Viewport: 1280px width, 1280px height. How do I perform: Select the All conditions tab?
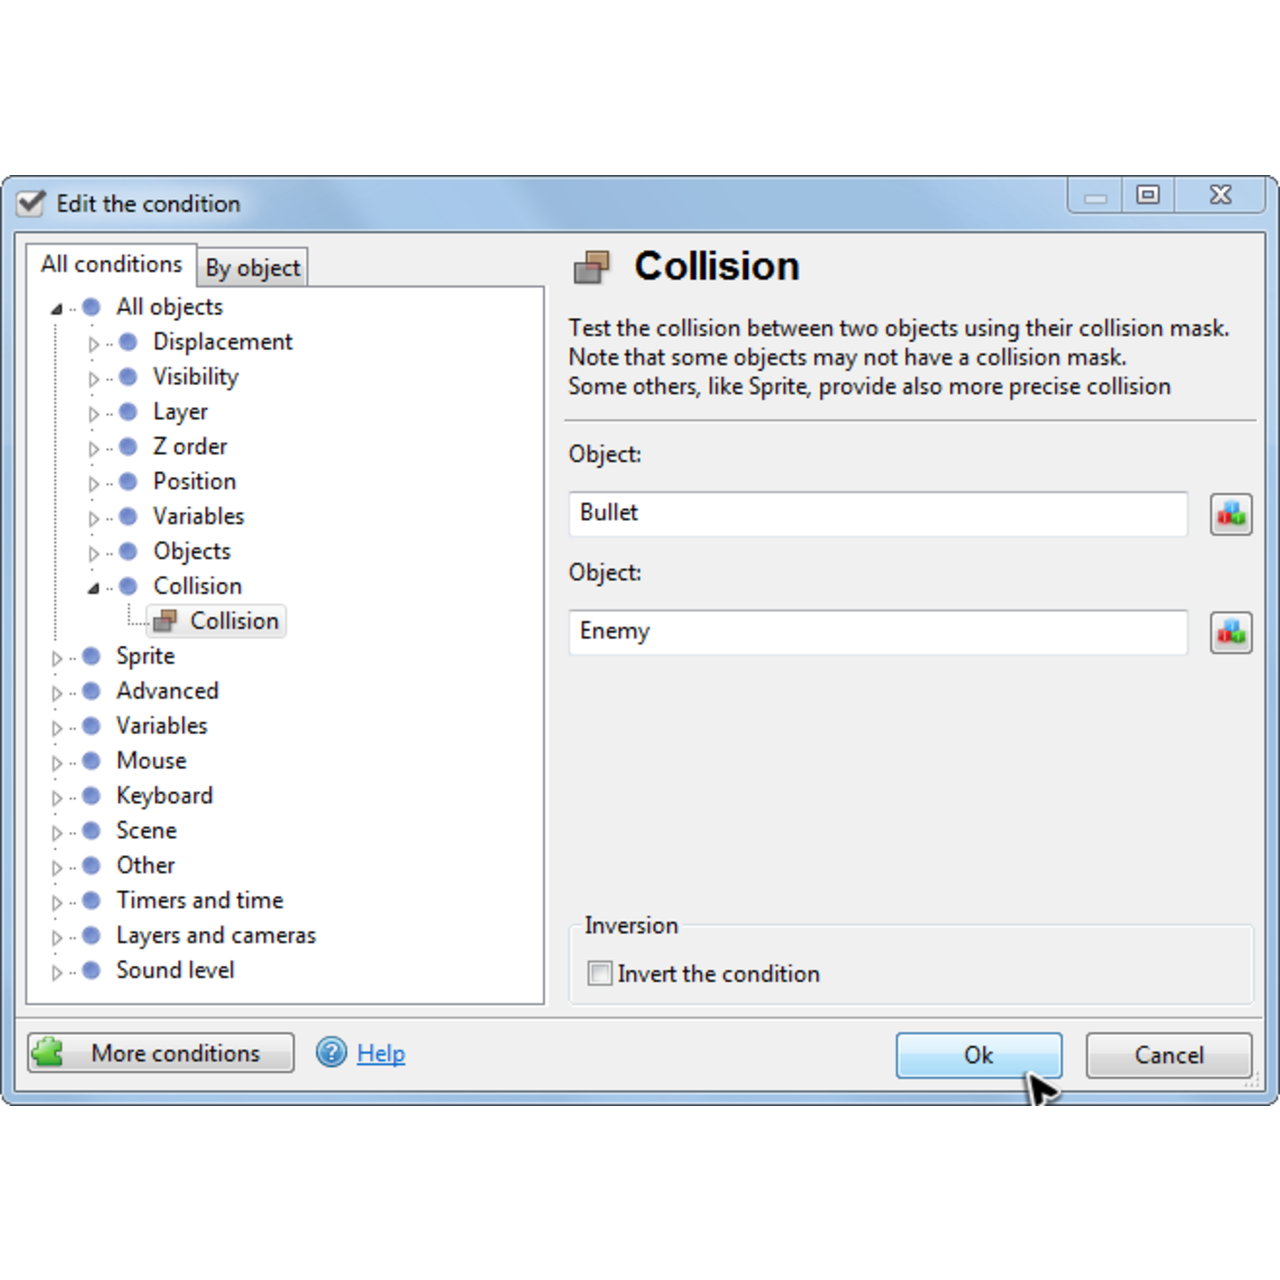[111, 263]
